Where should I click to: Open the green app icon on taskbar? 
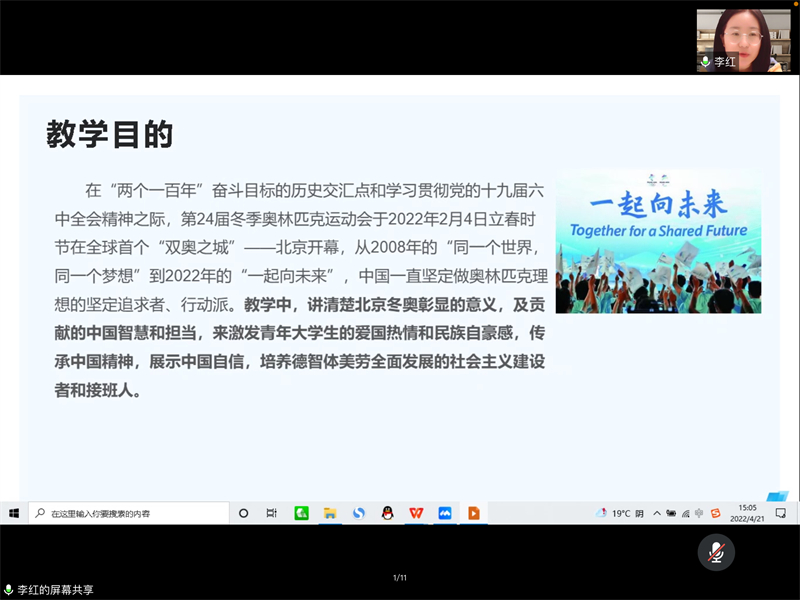(x=301, y=513)
